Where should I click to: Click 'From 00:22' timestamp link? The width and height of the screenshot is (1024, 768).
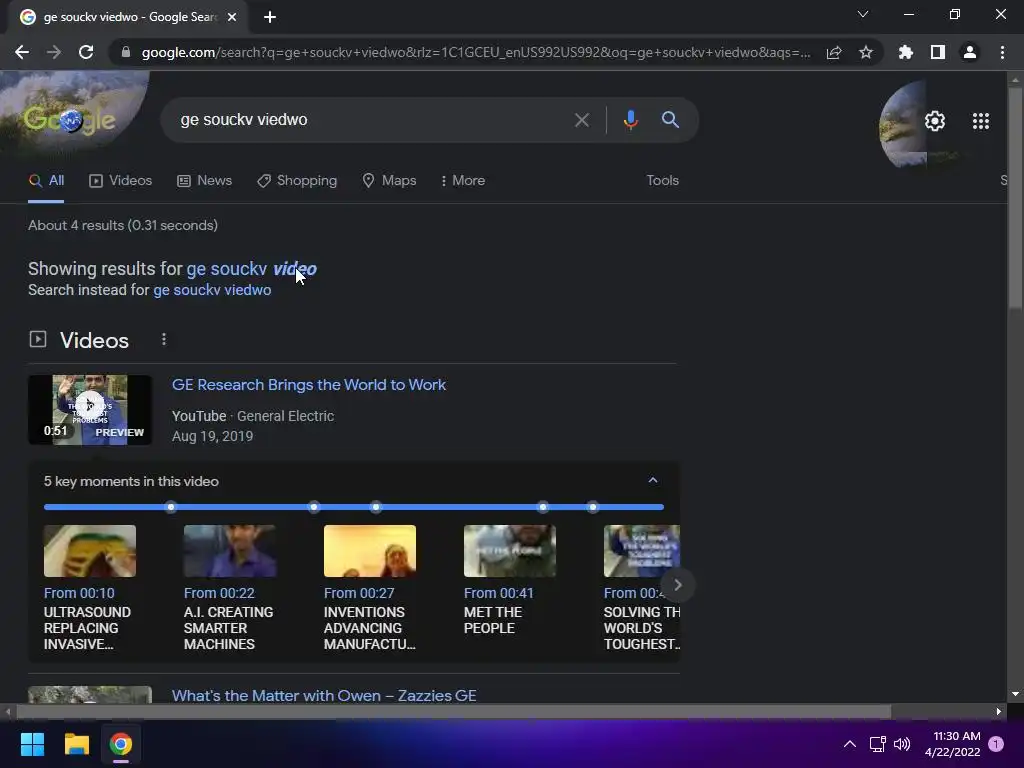pos(219,593)
